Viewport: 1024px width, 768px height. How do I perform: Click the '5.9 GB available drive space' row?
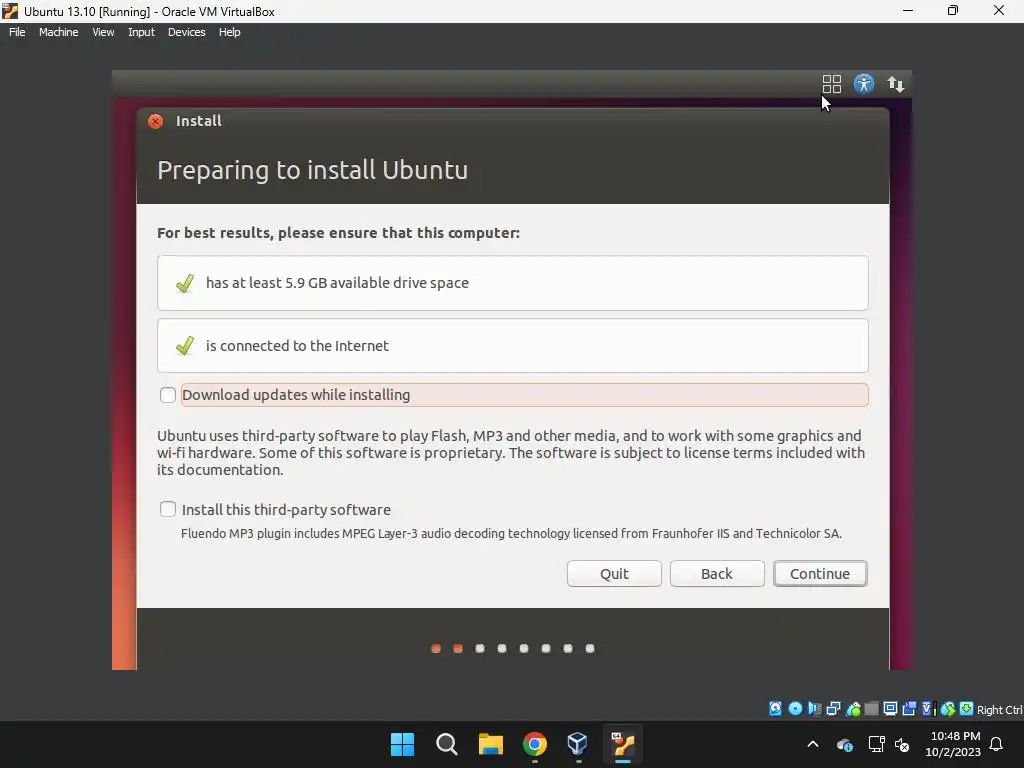click(513, 283)
